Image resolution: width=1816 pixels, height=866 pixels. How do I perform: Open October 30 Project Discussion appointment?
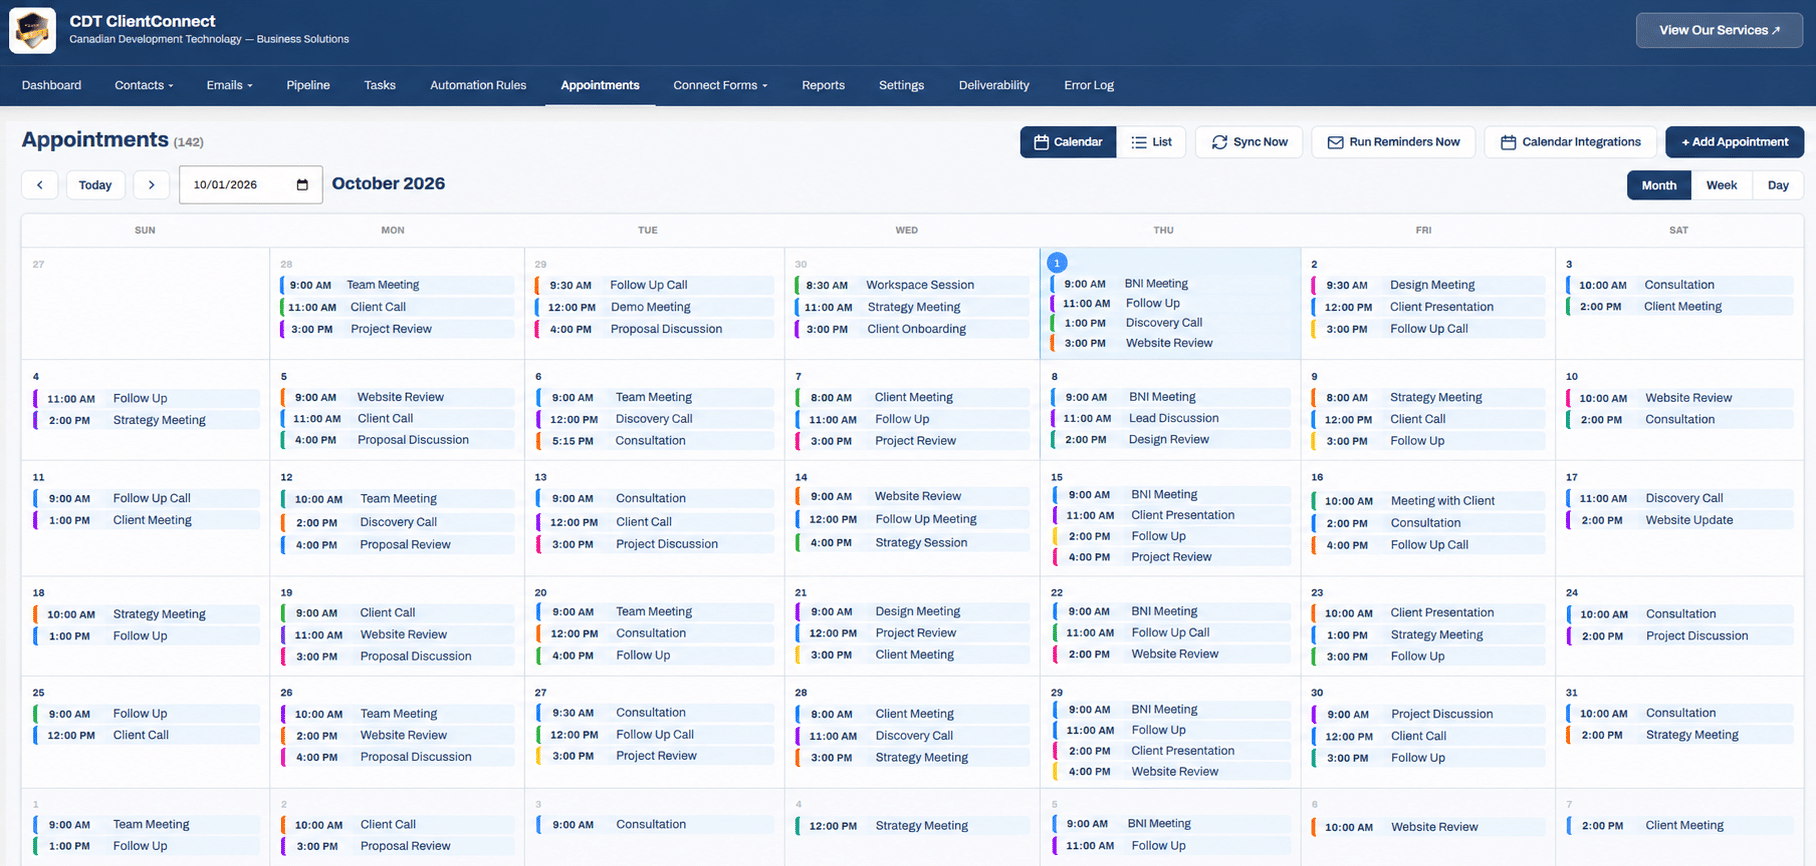pos(1428,714)
